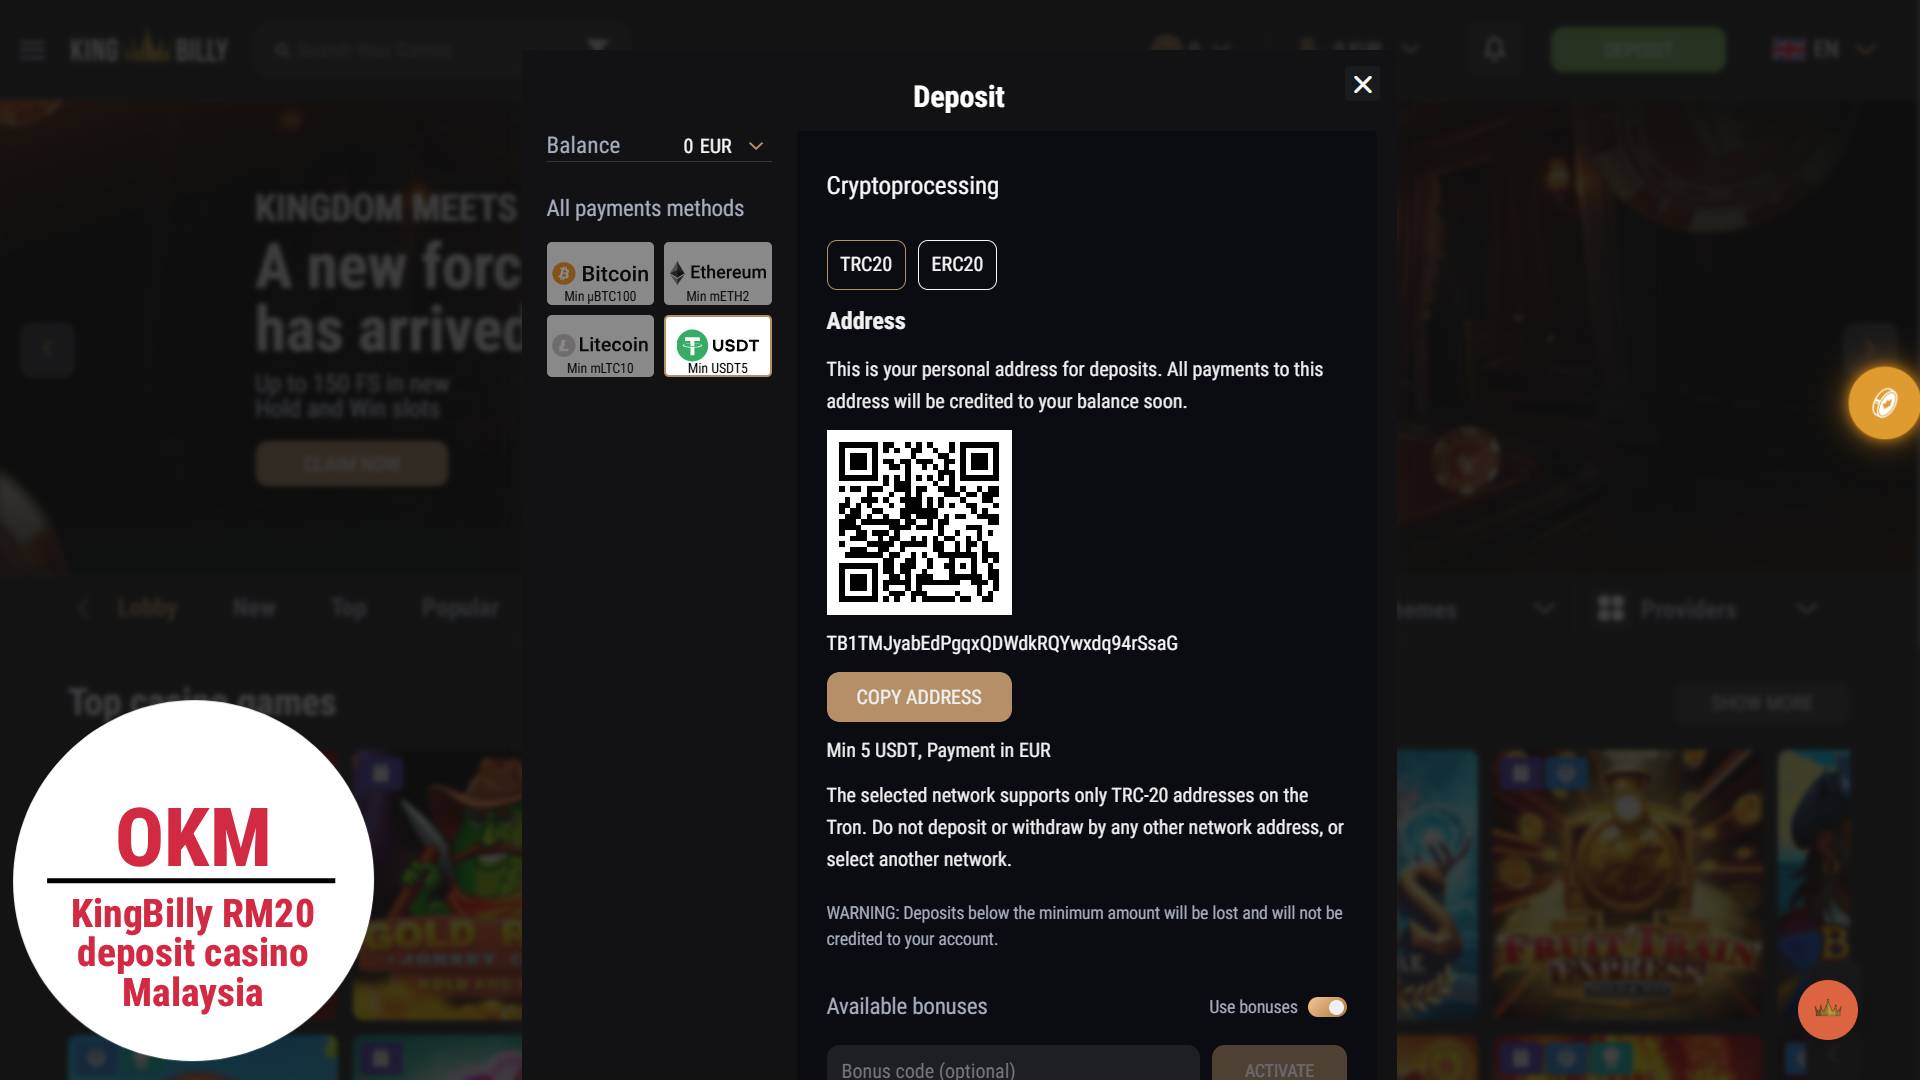Click the orange rewards floating icon
The height and width of the screenshot is (1080, 1920).
[1884, 403]
